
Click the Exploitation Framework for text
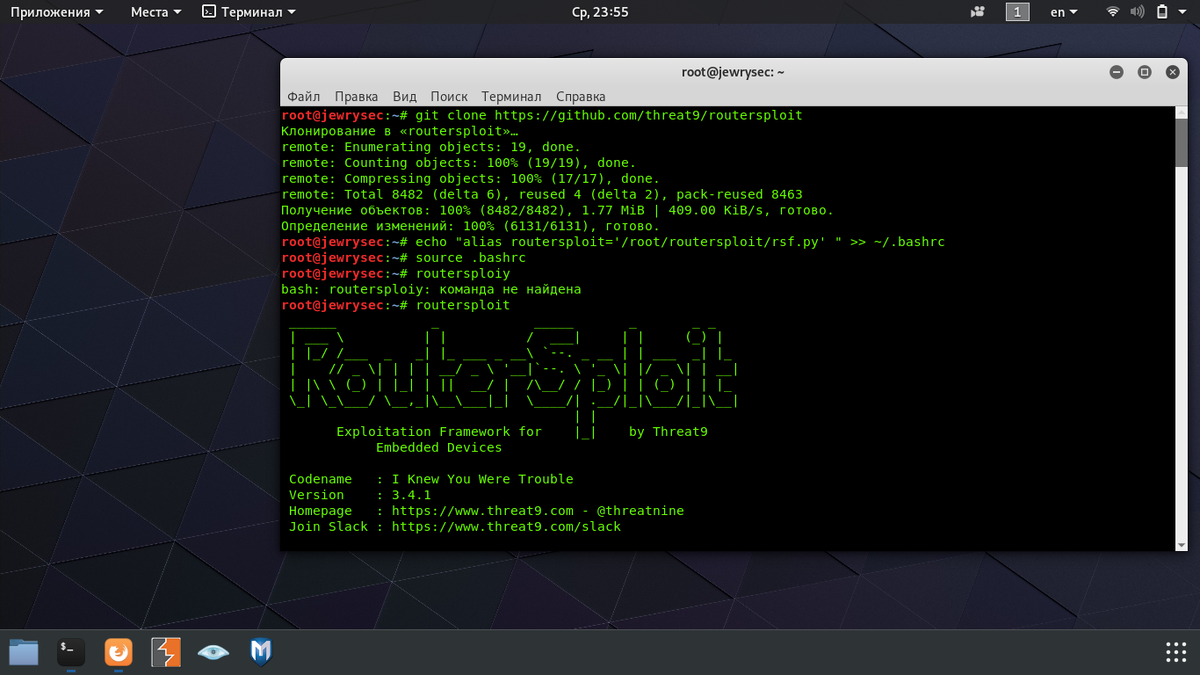coord(439,431)
